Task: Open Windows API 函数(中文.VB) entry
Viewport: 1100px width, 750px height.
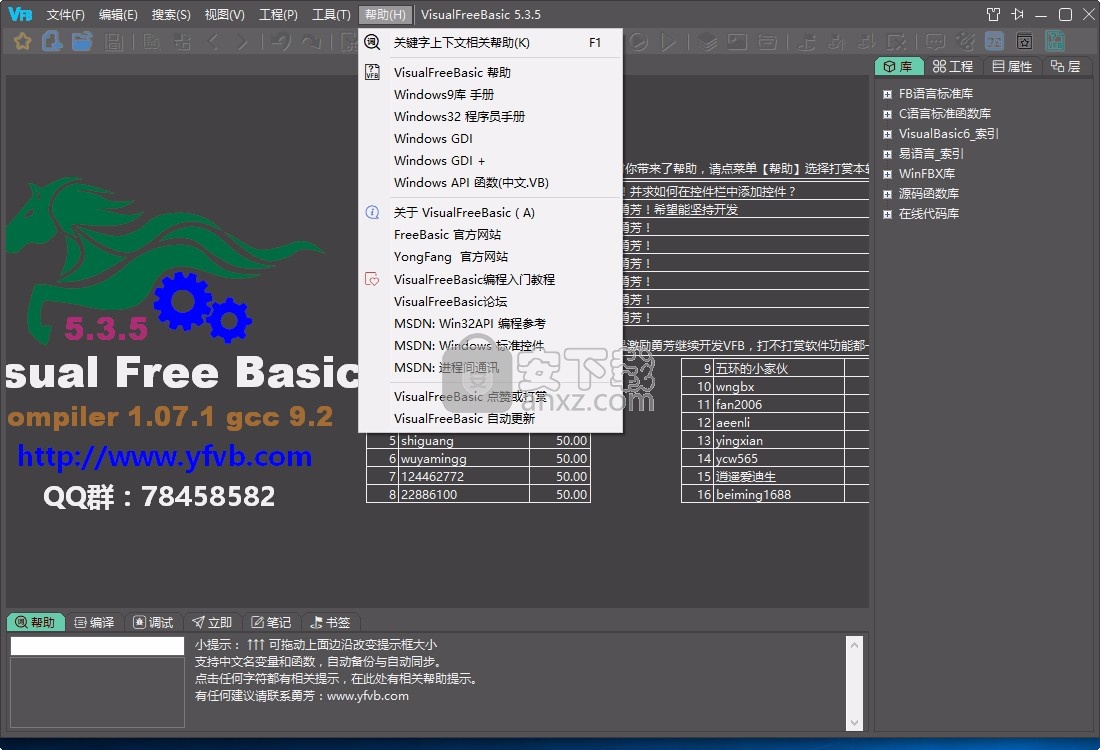Action: pos(490,182)
